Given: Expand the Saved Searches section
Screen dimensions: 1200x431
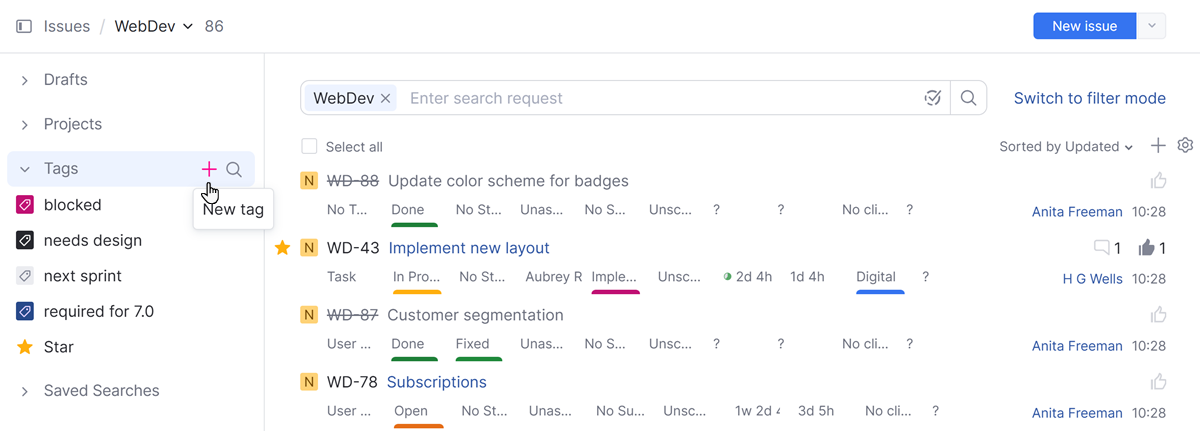Looking at the screenshot, I should coord(25,391).
